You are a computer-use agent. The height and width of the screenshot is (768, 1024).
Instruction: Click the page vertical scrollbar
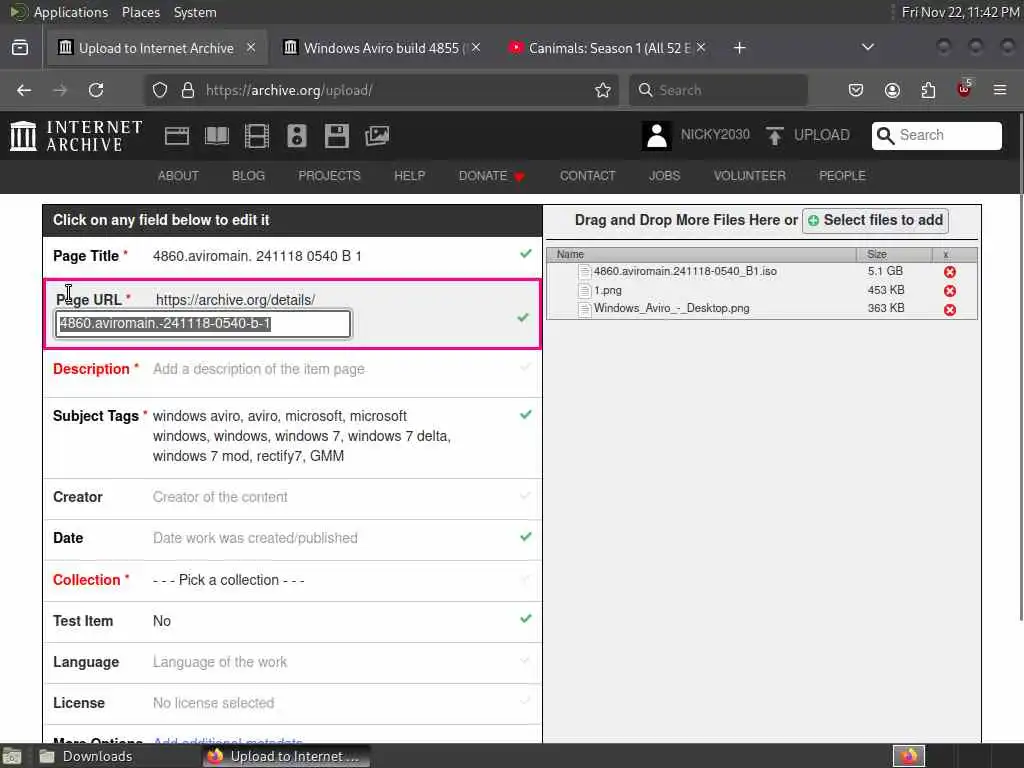(x=1021, y=366)
